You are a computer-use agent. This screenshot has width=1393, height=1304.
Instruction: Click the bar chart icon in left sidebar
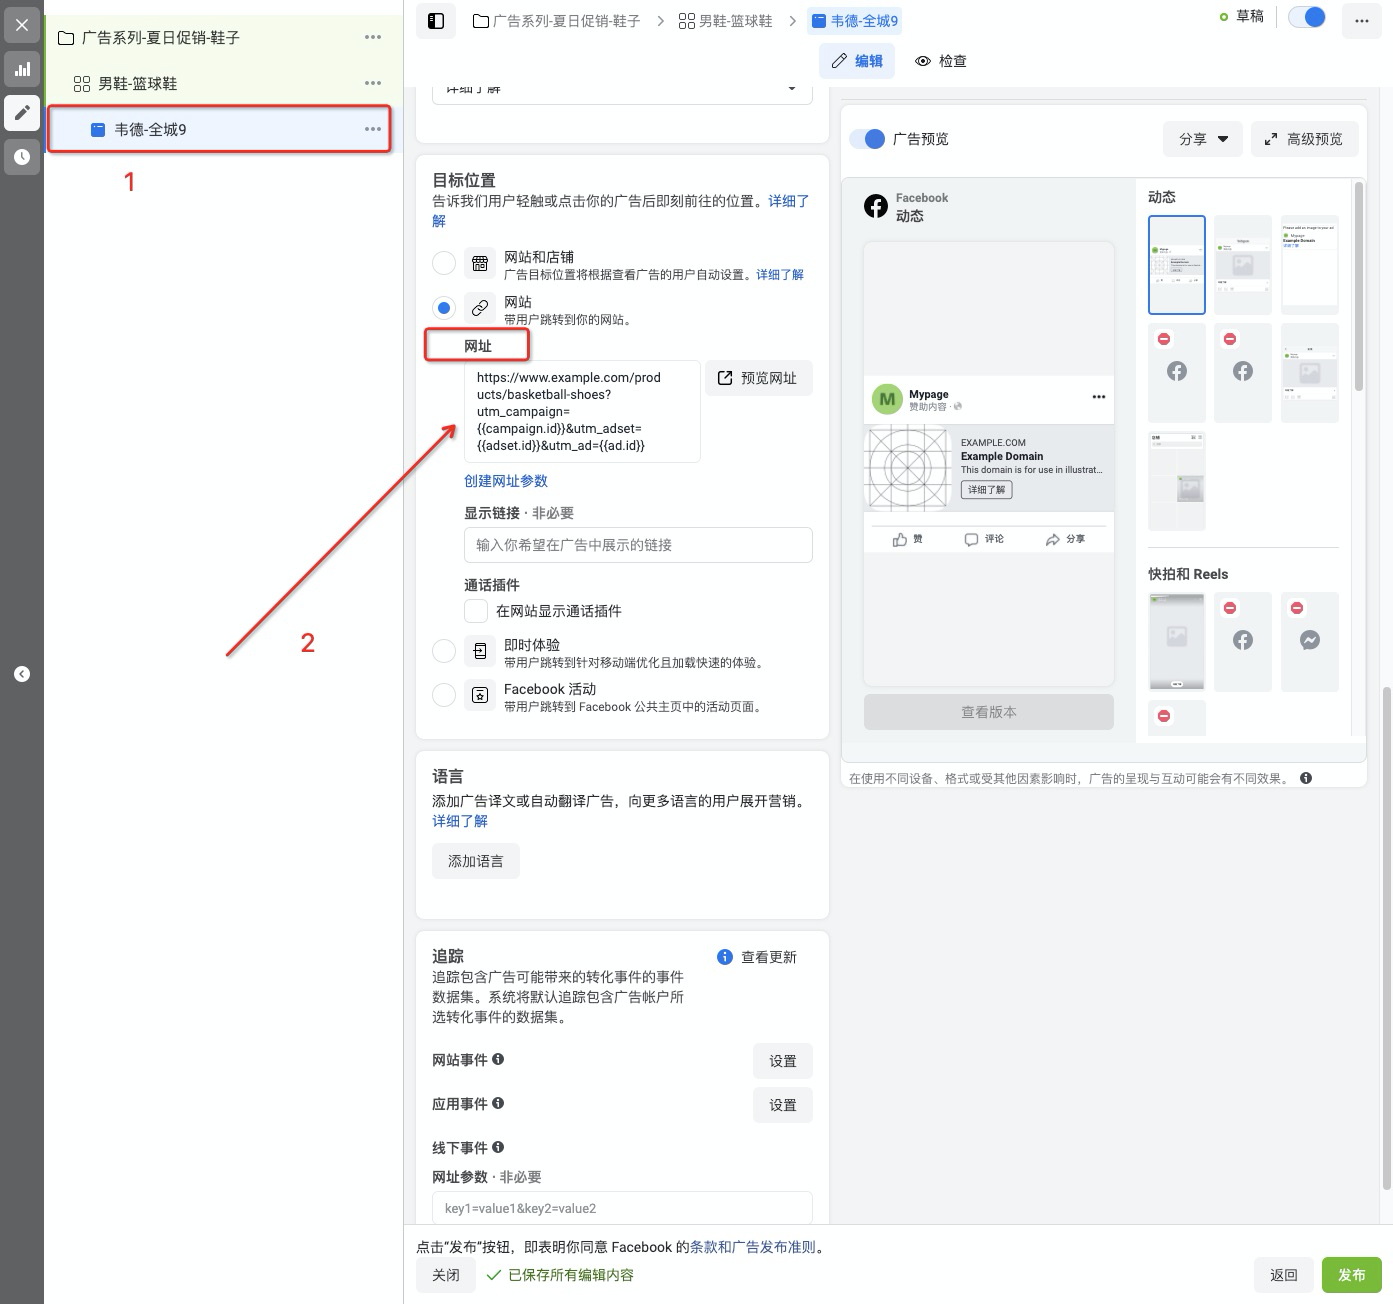(22, 69)
